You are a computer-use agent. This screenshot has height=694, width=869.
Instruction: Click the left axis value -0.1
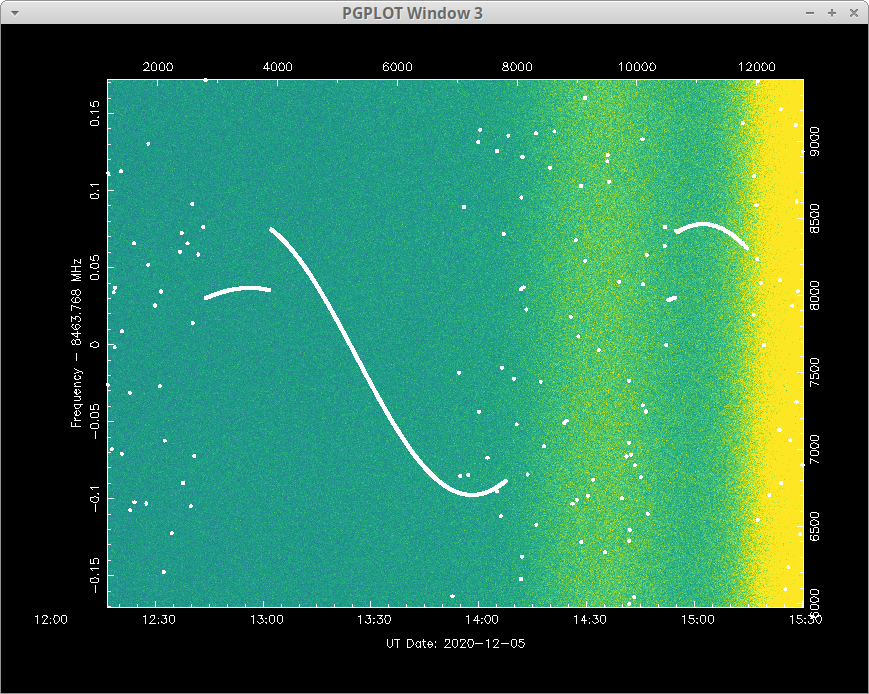(x=95, y=498)
